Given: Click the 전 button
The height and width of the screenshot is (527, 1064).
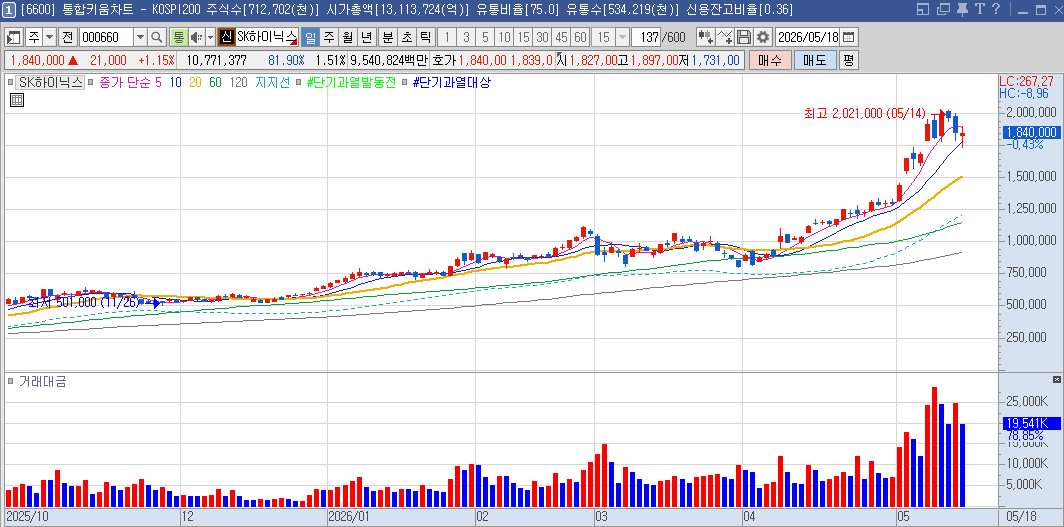Looking at the screenshot, I should coord(67,37).
